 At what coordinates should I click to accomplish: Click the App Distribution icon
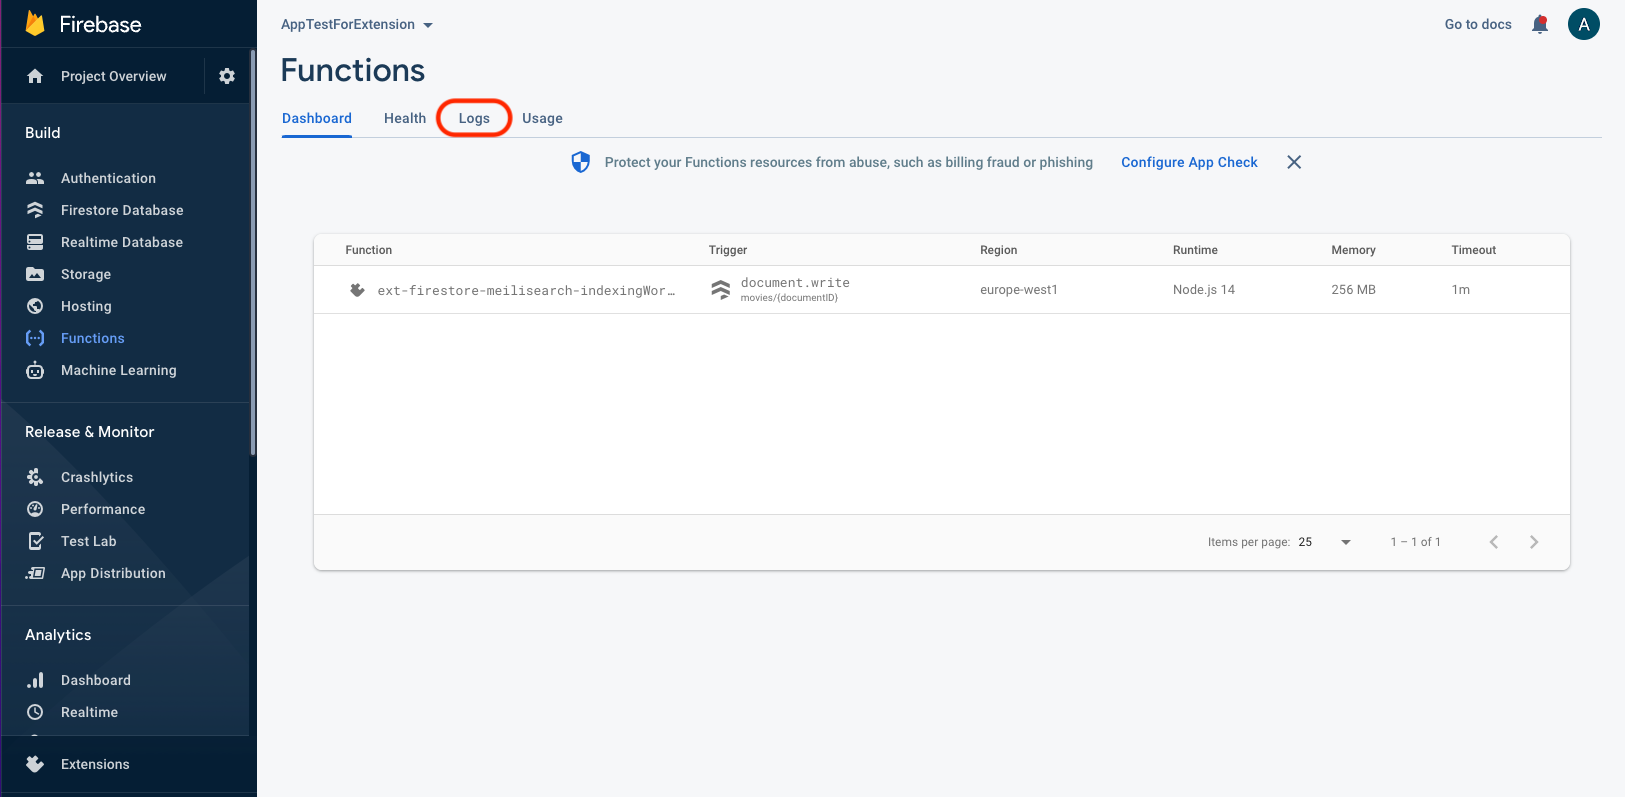(35, 573)
